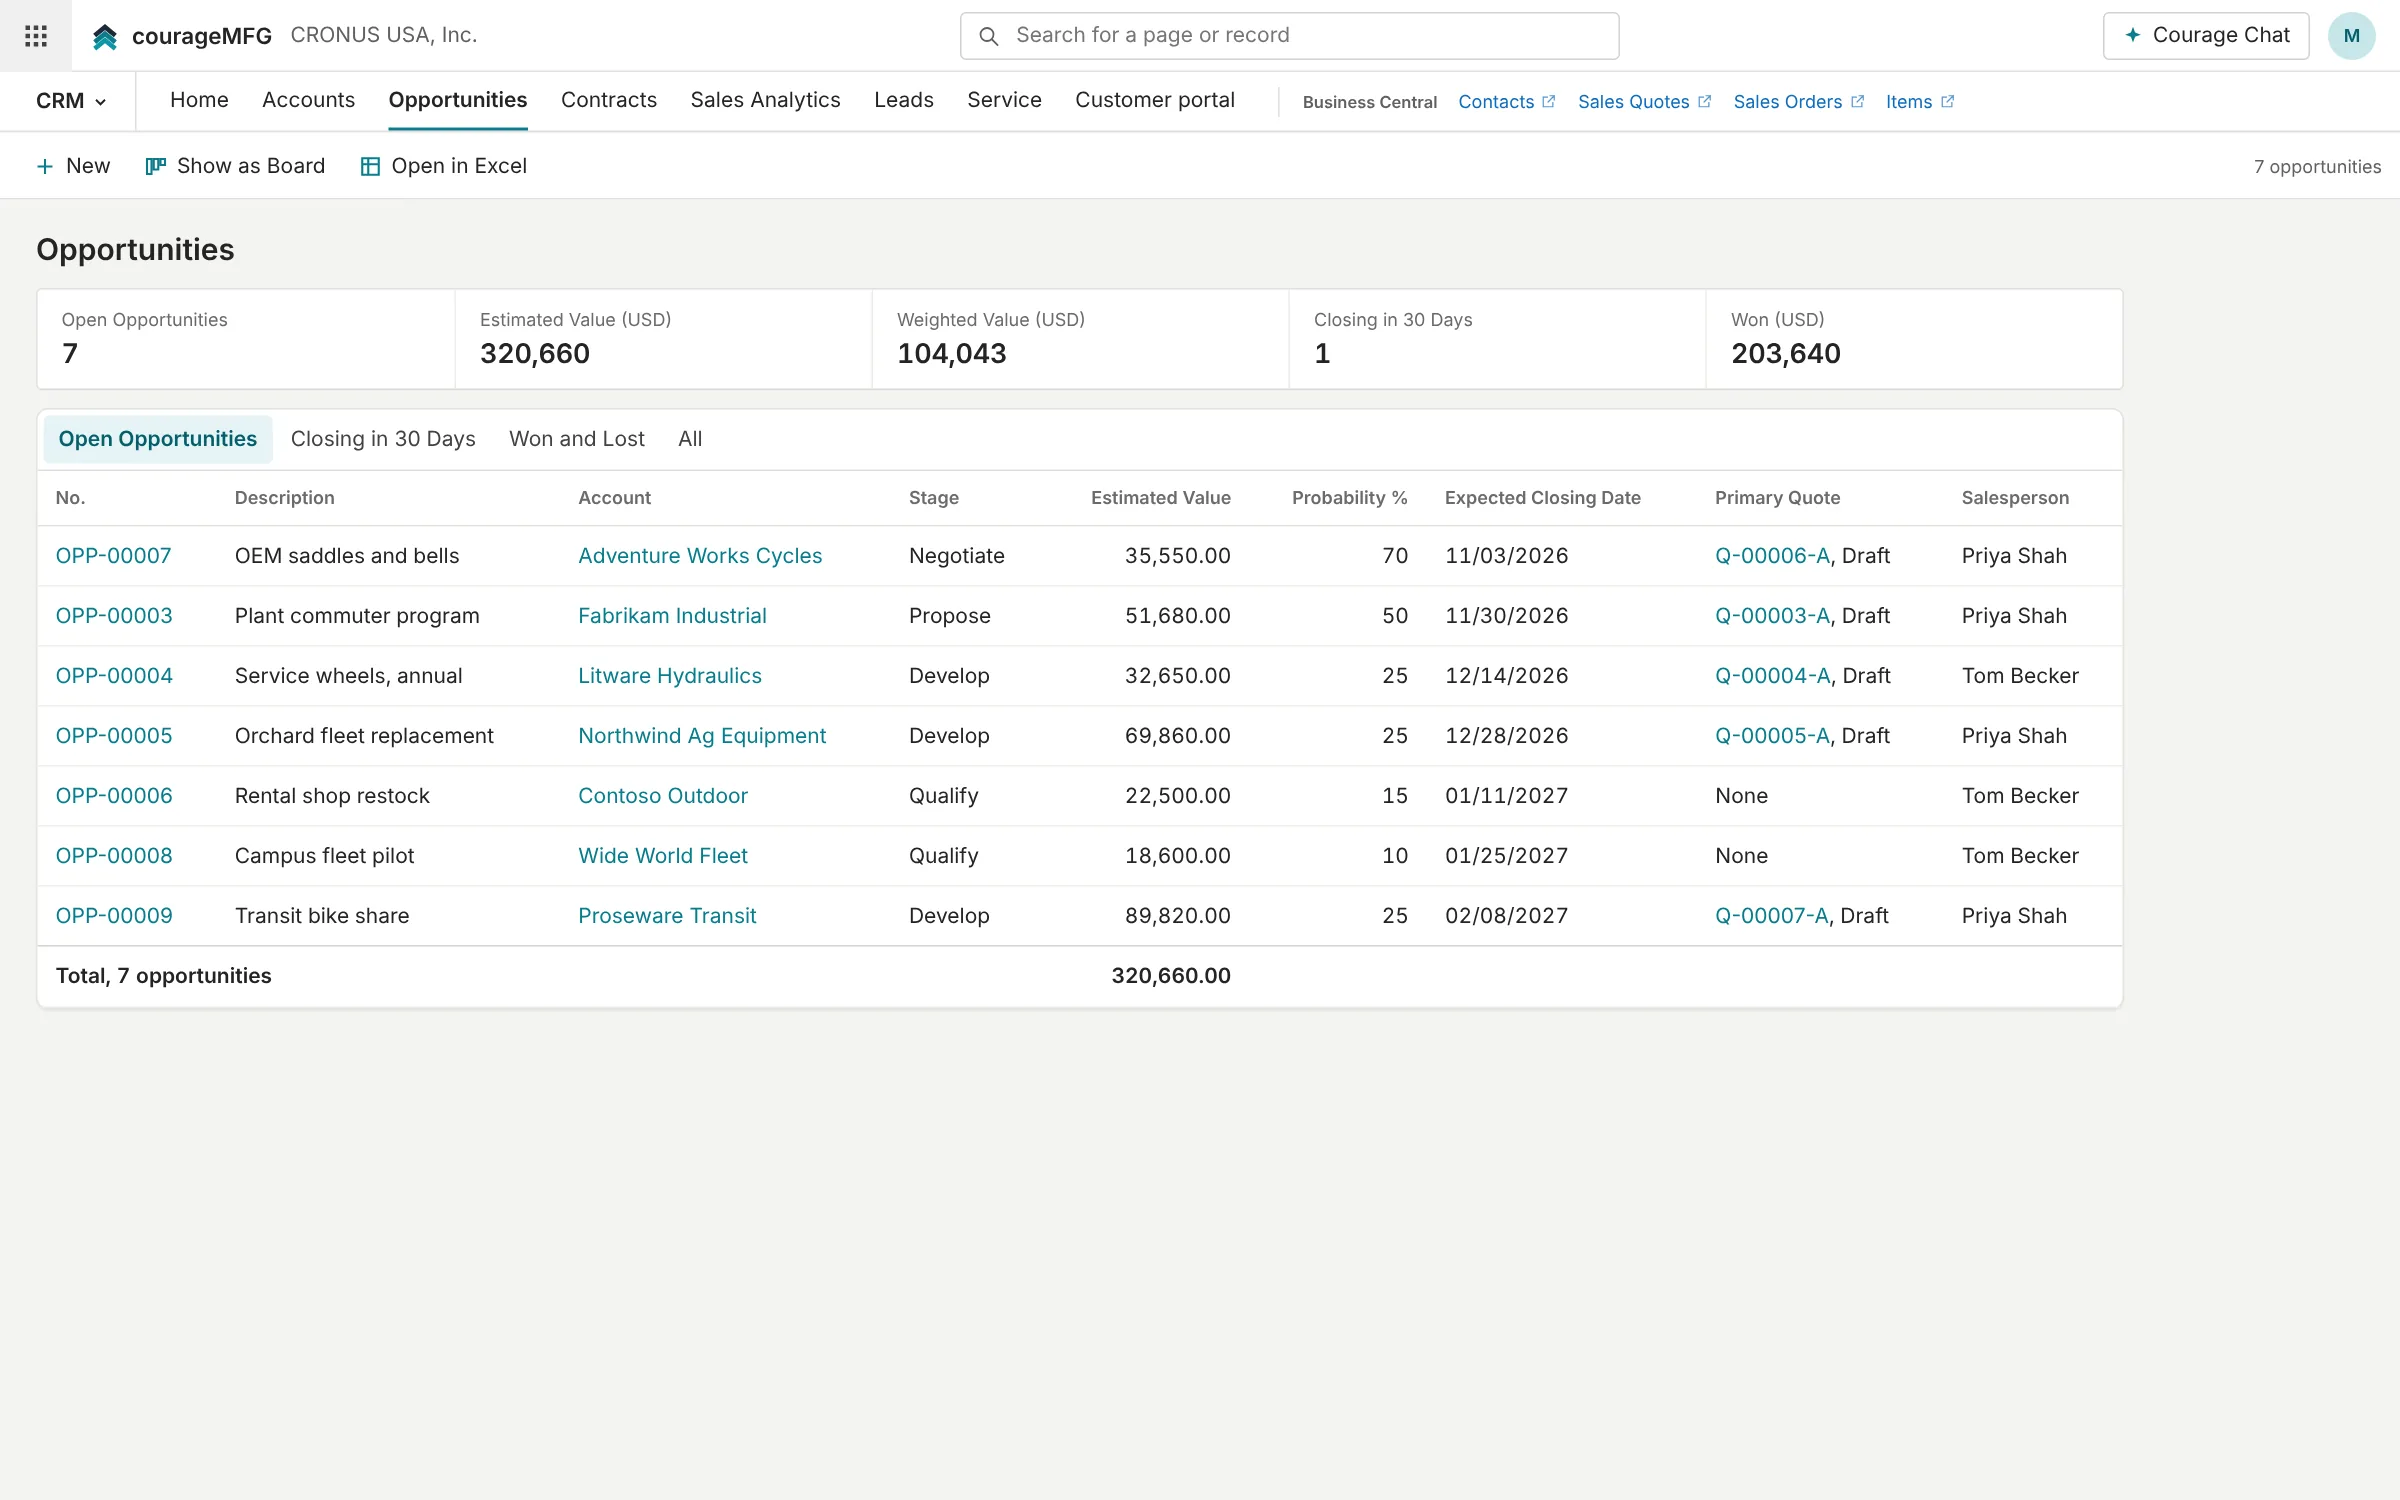Click the plus icon beside New
Viewport: 2400px width, 1500px height.
[x=45, y=167]
